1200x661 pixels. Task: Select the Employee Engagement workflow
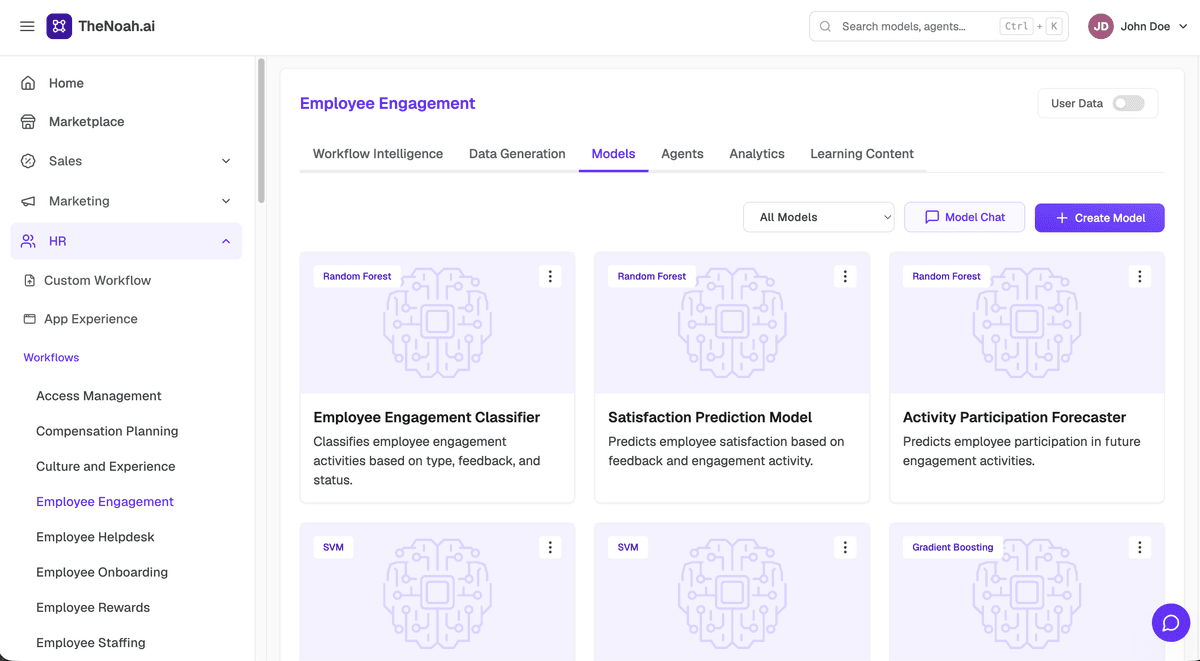tap(105, 502)
